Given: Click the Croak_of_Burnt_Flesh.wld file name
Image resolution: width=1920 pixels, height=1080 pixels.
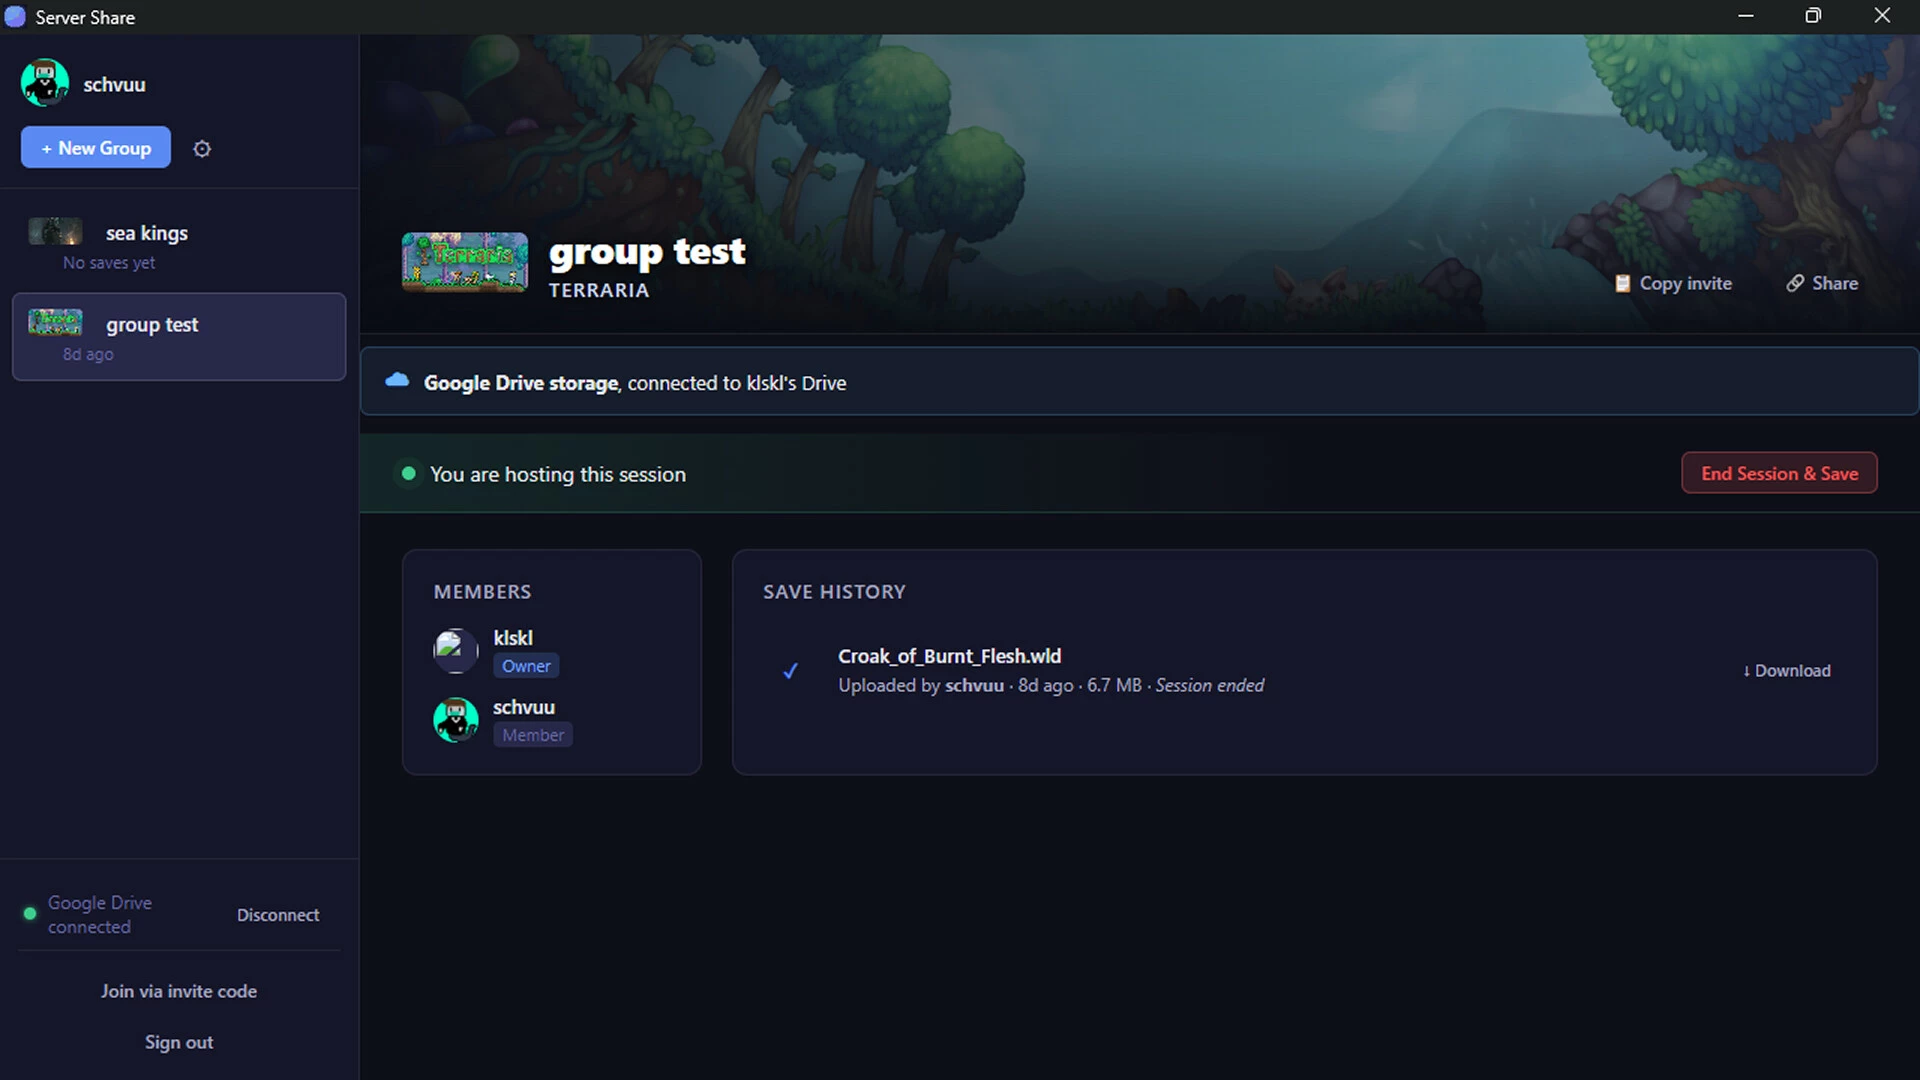Looking at the screenshot, I should [x=949, y=656].
